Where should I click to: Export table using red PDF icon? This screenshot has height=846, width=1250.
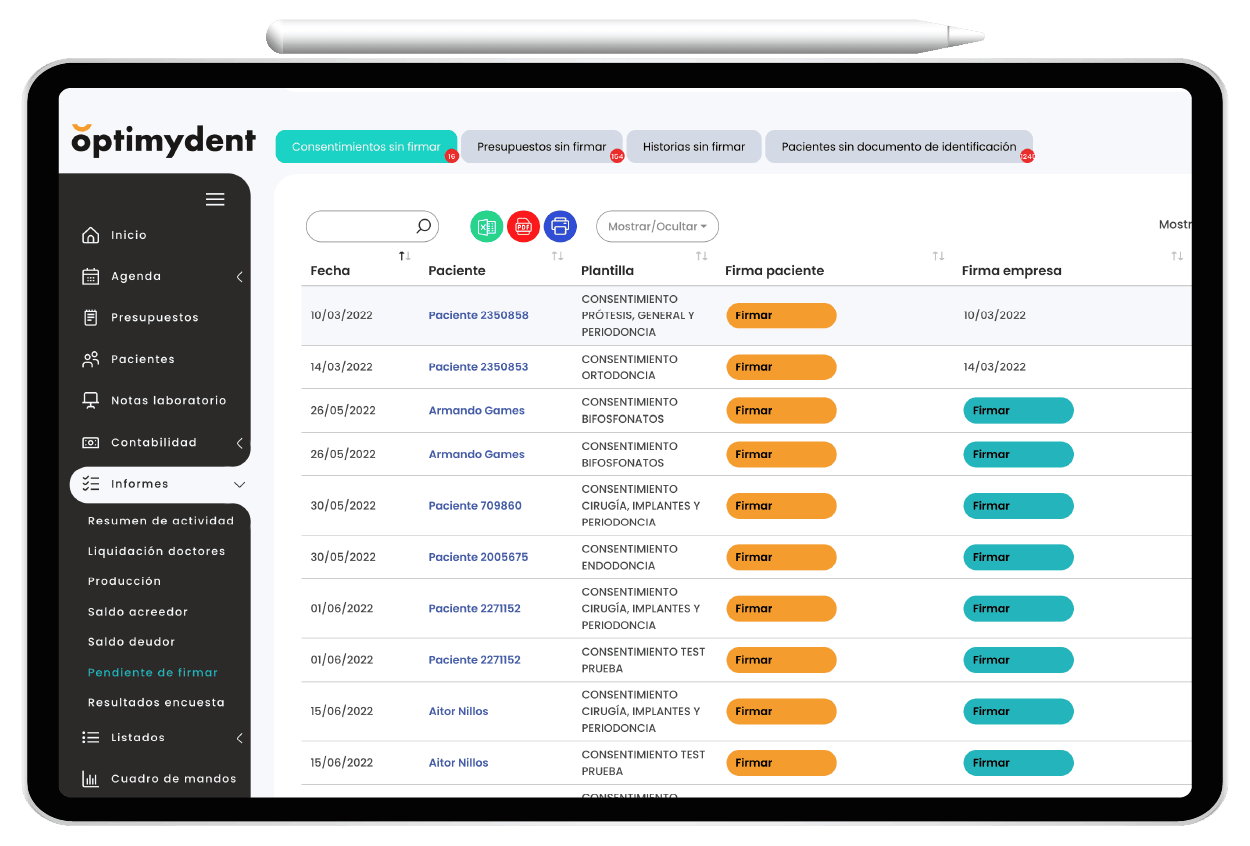(523, 226)
